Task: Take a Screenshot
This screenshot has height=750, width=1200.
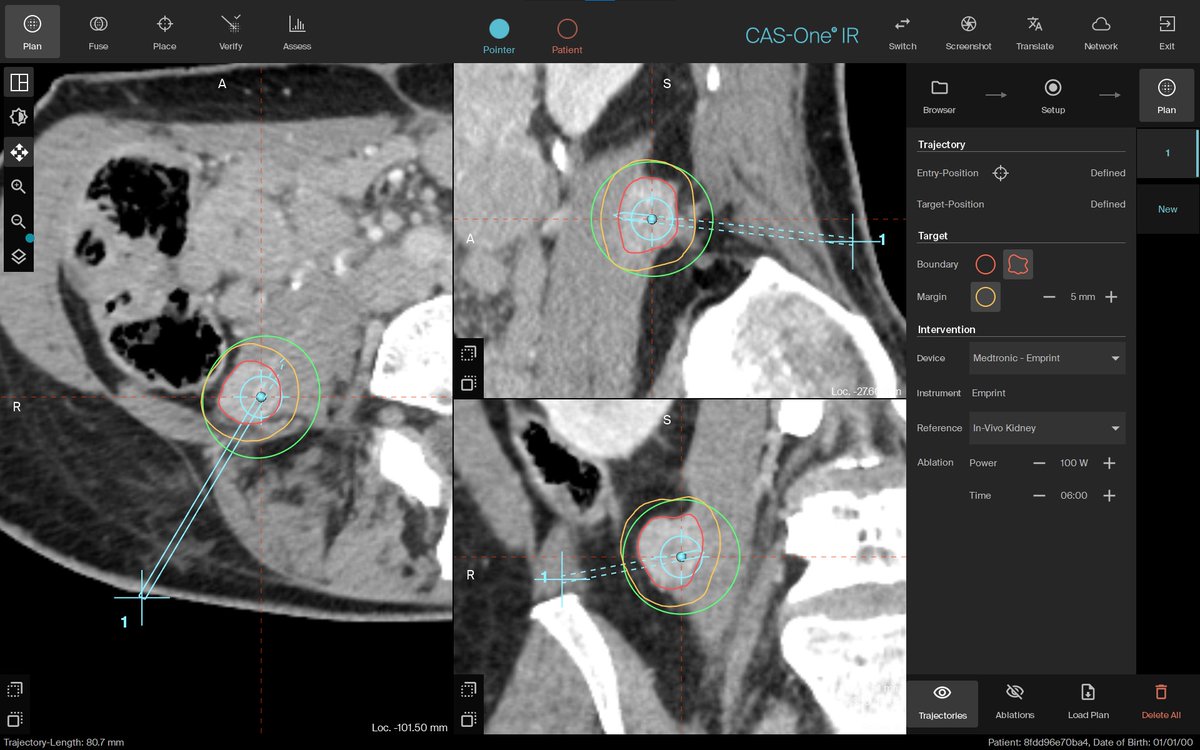Action: coord(968,31)
